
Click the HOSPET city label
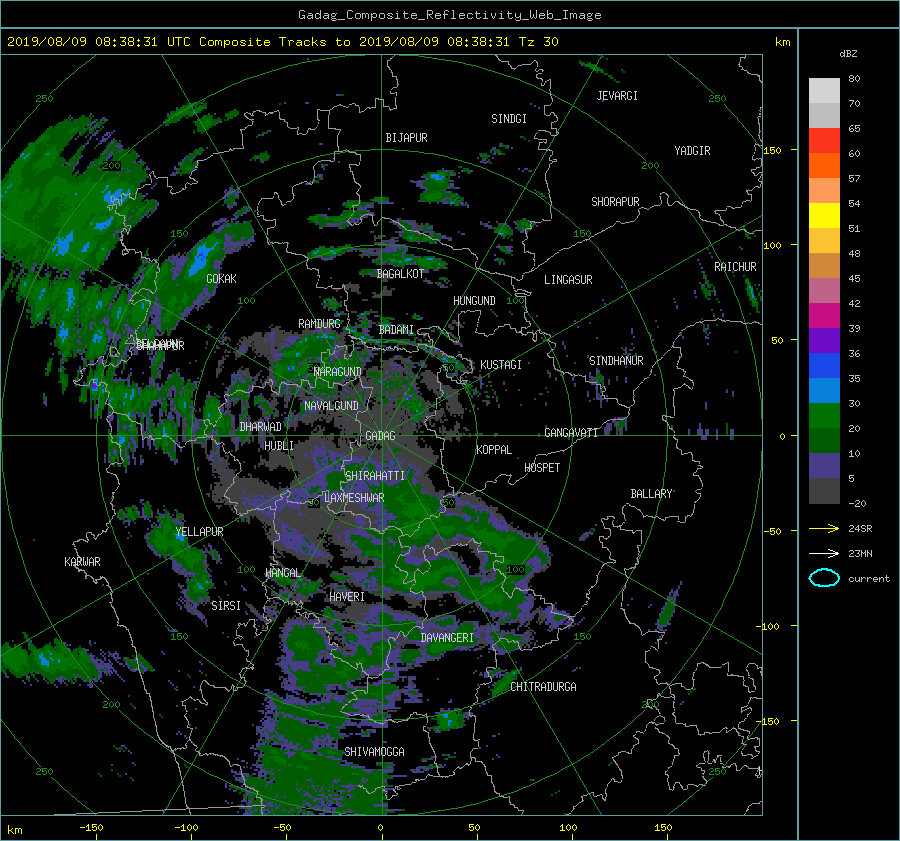542,468
